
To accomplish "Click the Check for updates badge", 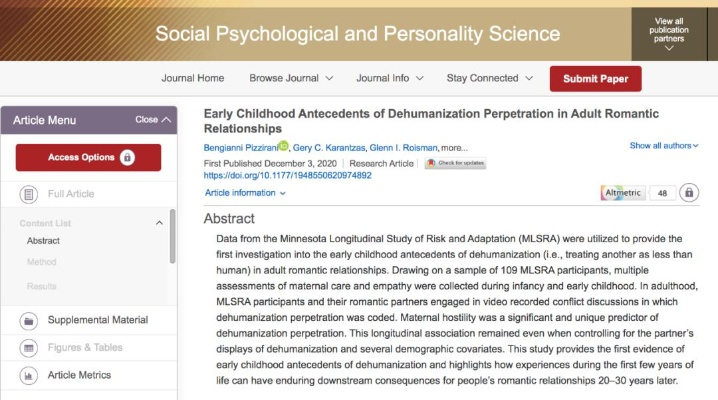I will tap(455, 162).
